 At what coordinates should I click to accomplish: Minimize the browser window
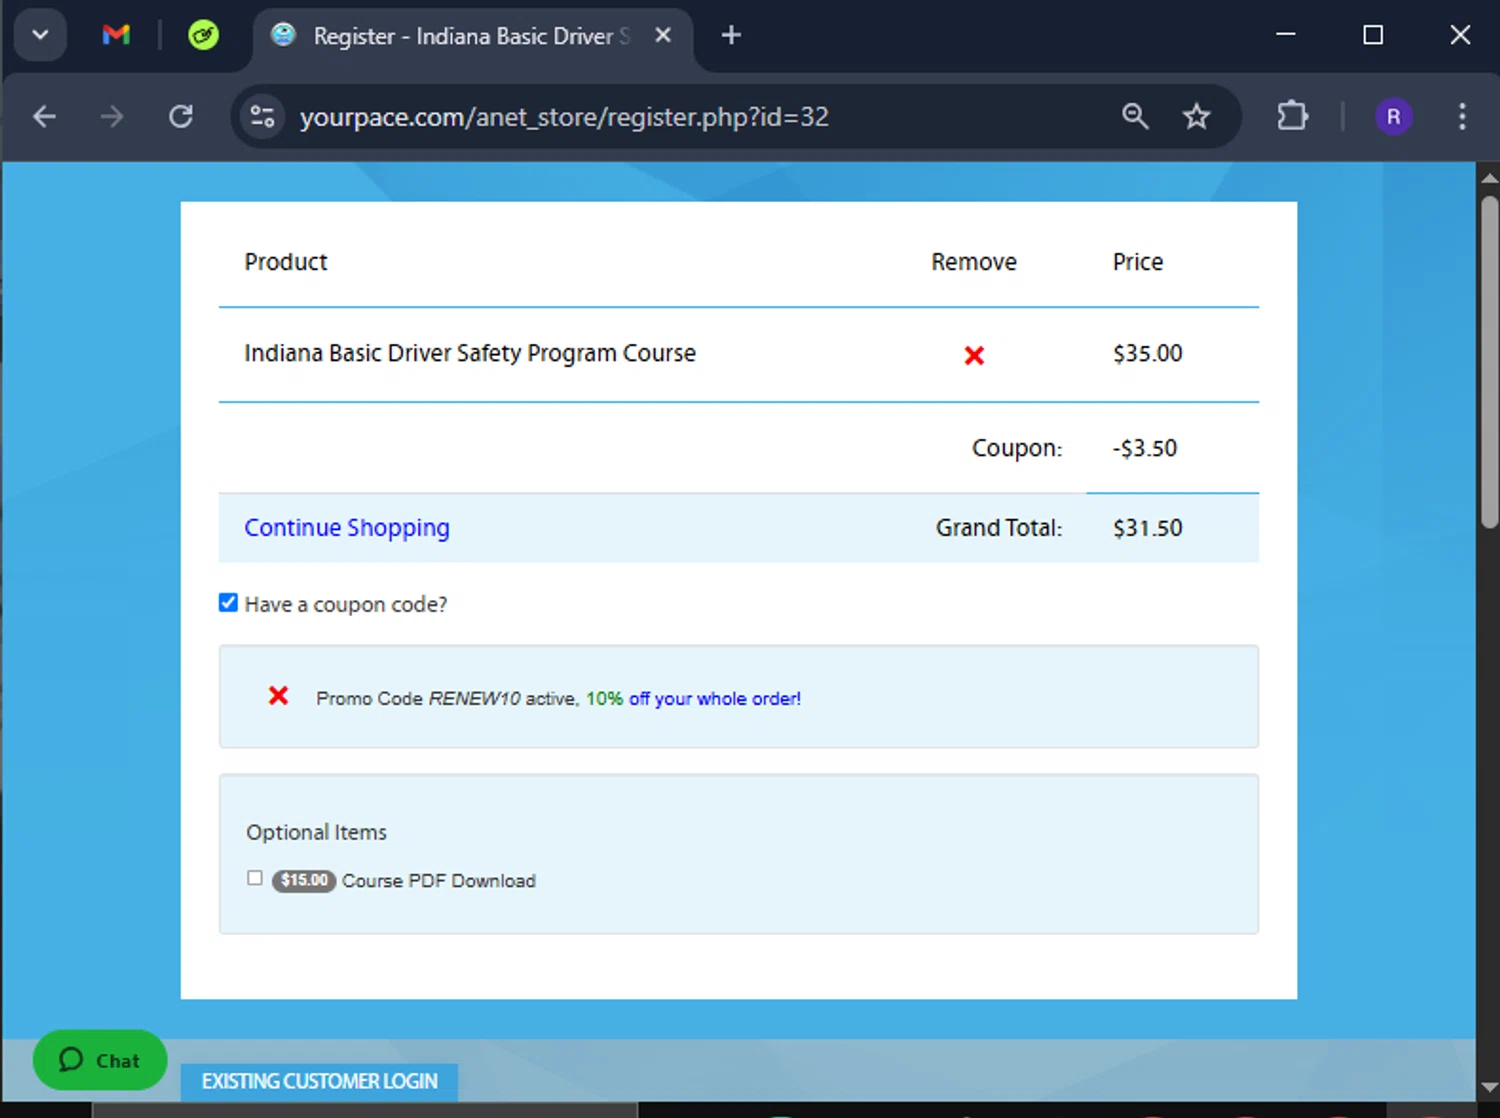coord(1286,35)
